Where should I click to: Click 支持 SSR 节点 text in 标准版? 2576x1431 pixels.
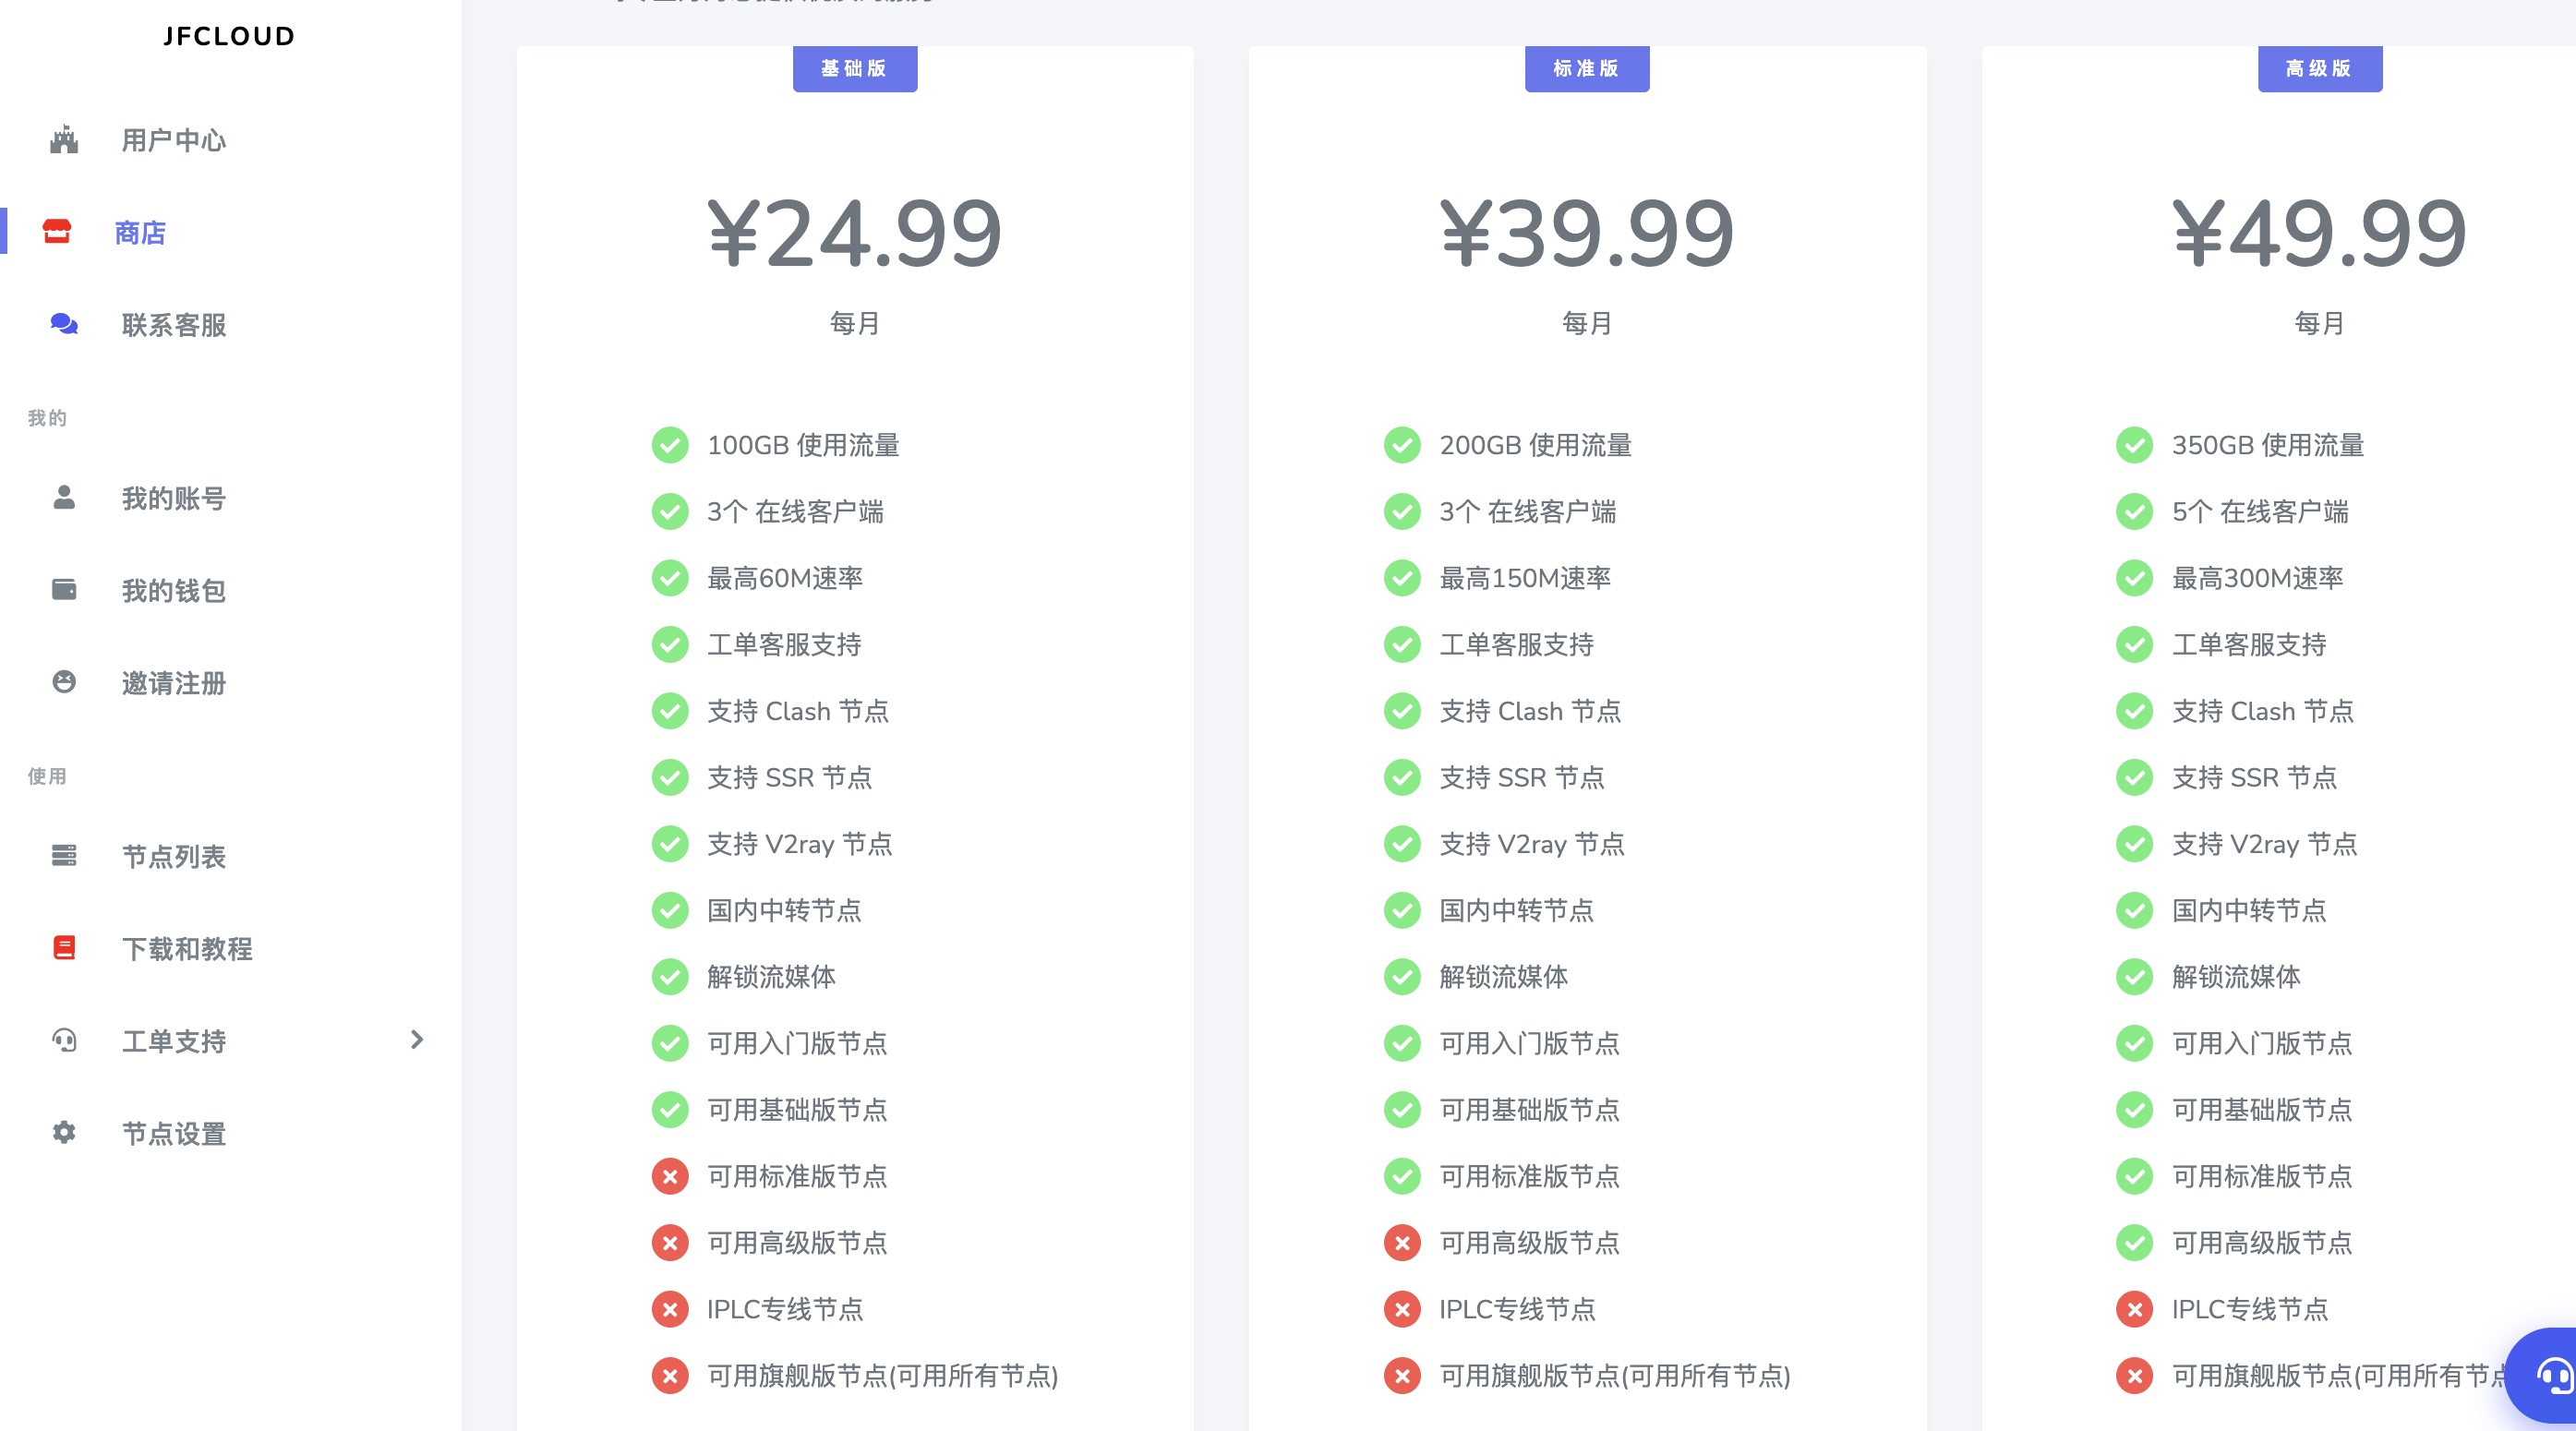tap(1522, 777)
